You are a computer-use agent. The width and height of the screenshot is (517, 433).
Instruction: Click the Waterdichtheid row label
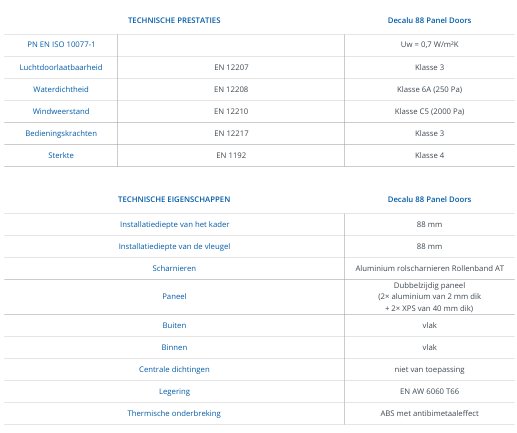[61, 89]
